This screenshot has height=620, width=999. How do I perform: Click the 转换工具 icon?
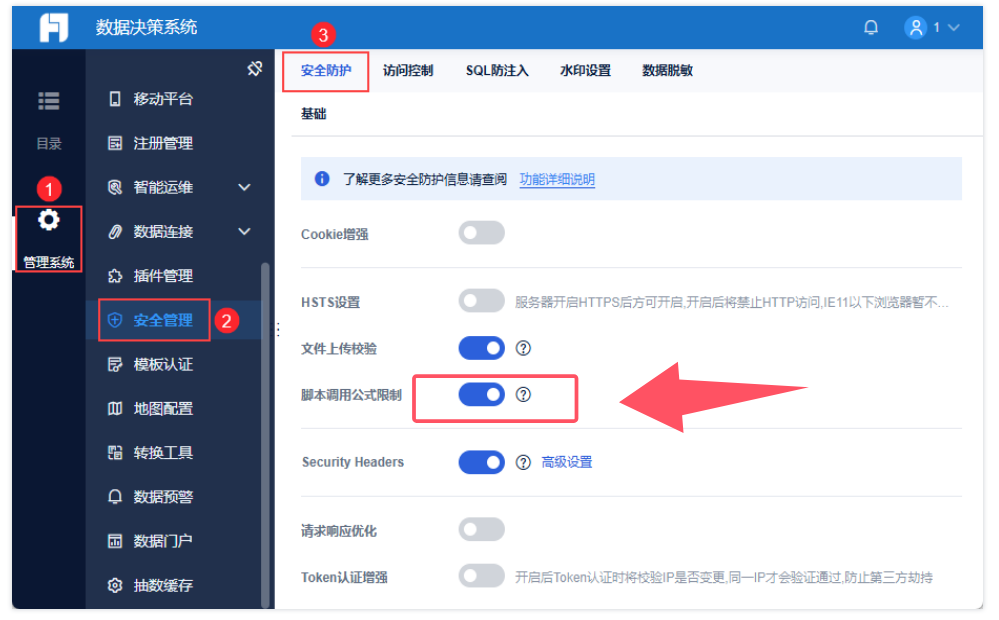(115, 452)
